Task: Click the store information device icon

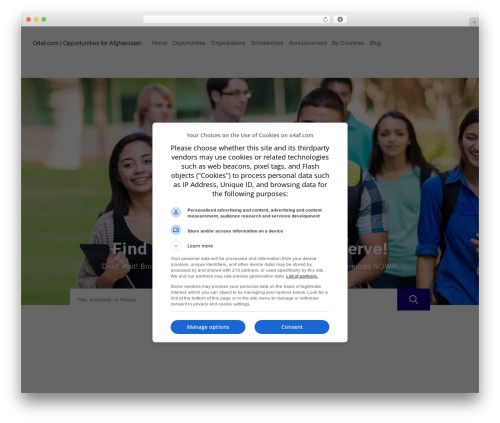Action: [x=176, y=230]
